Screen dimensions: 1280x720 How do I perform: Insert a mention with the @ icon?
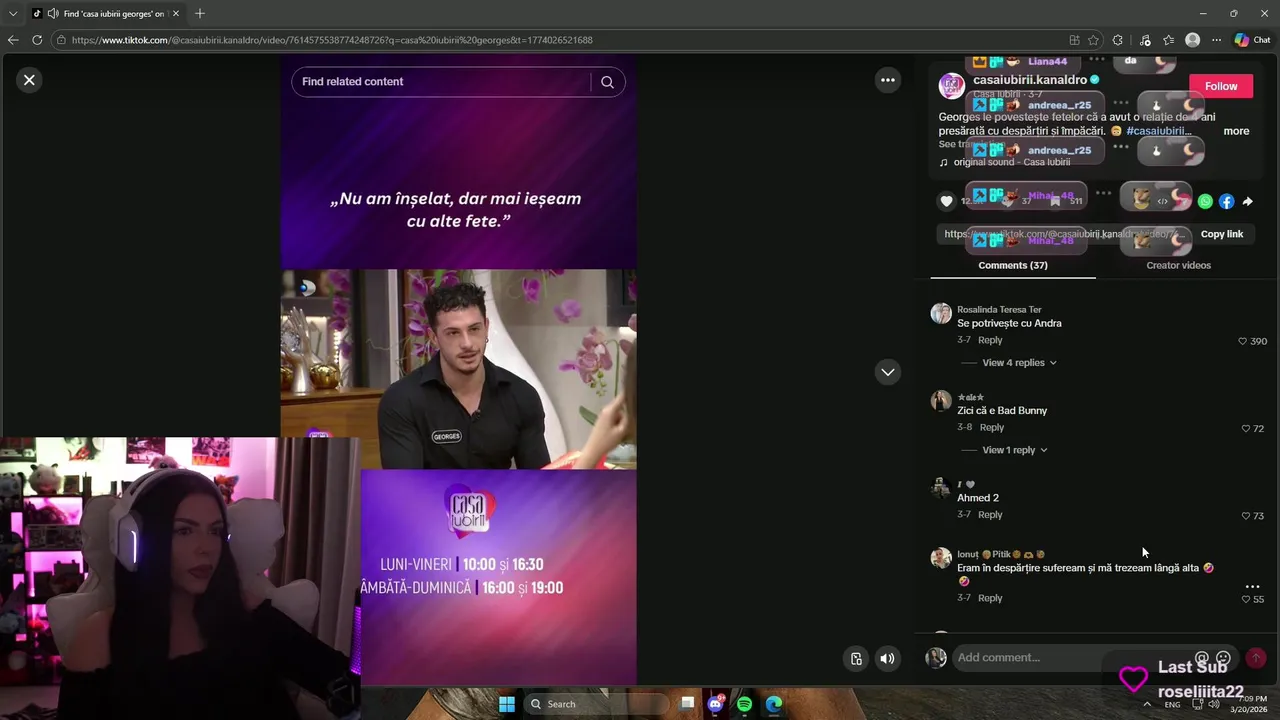point(1202,658)
